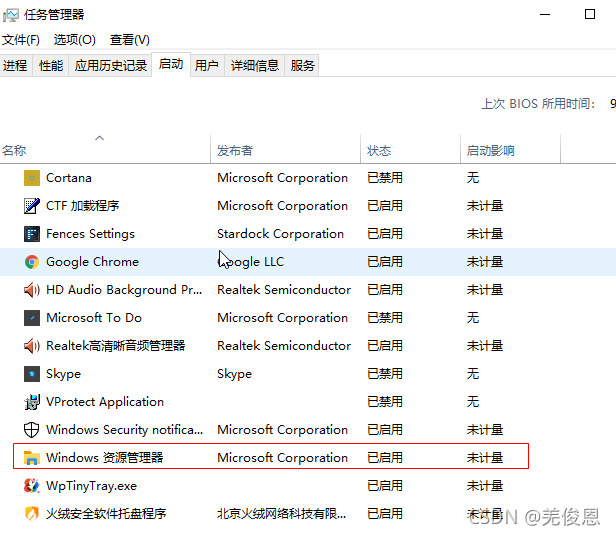Click the Windows 资源管理器 folder icon

click(32, 458)
